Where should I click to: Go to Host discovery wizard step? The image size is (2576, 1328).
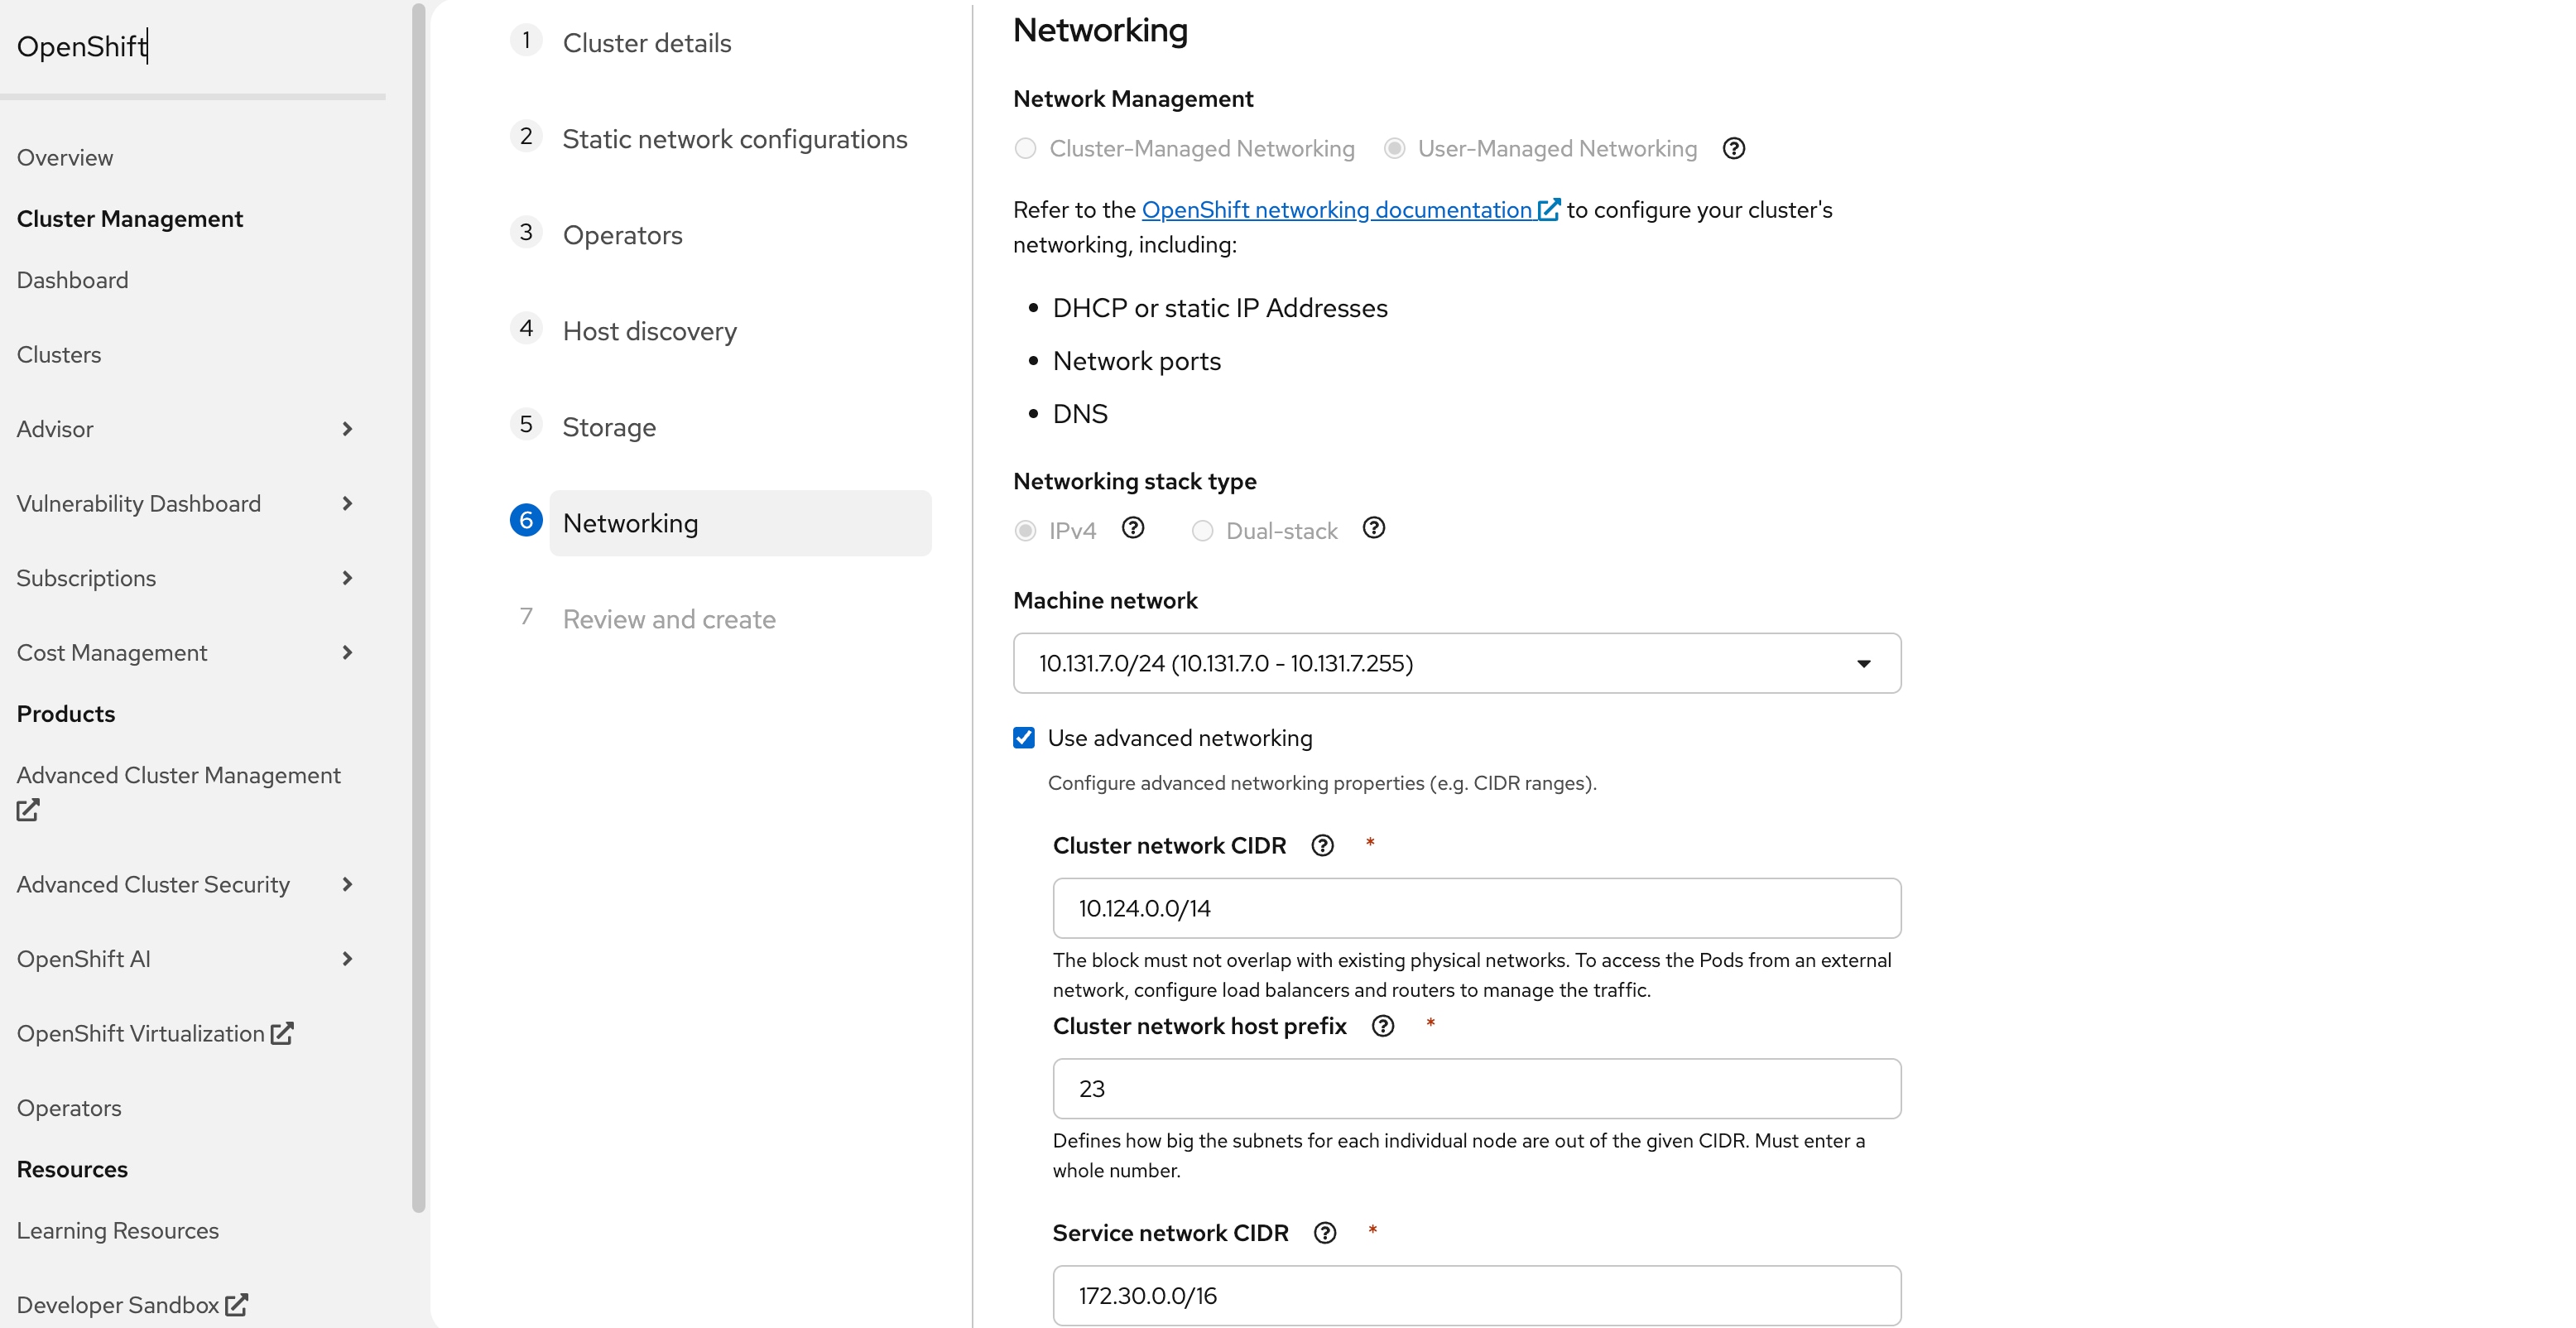tap(650, 331)
